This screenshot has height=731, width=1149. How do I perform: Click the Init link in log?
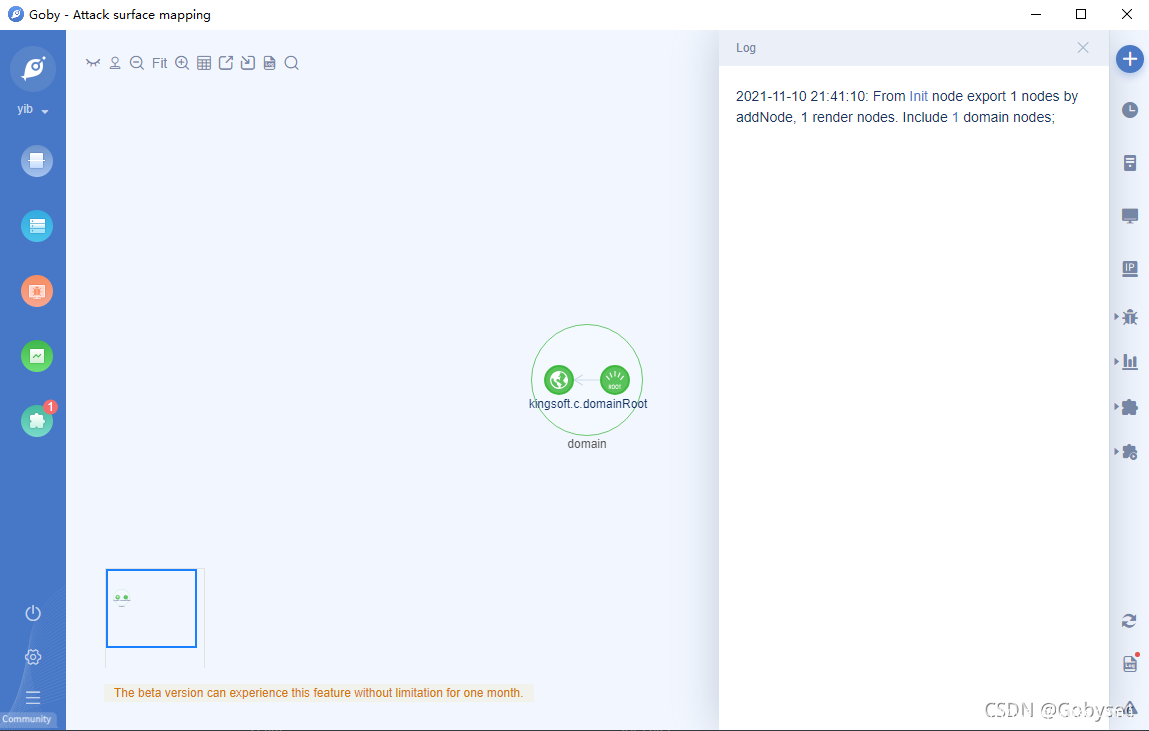[x=918, y=96]
